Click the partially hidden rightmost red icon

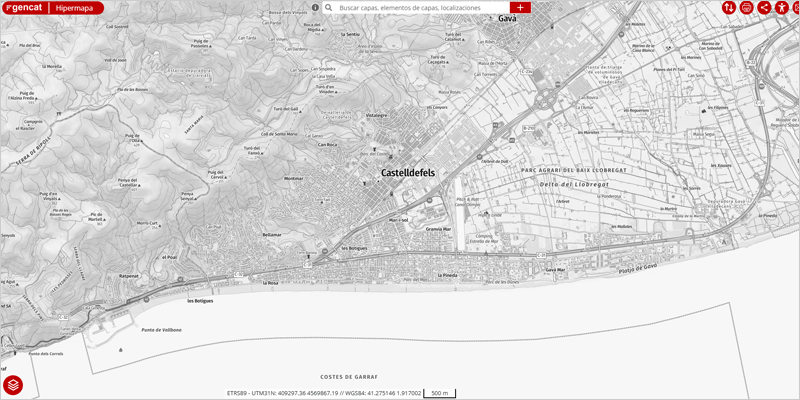pyautogui.click(x=796, y=8)
